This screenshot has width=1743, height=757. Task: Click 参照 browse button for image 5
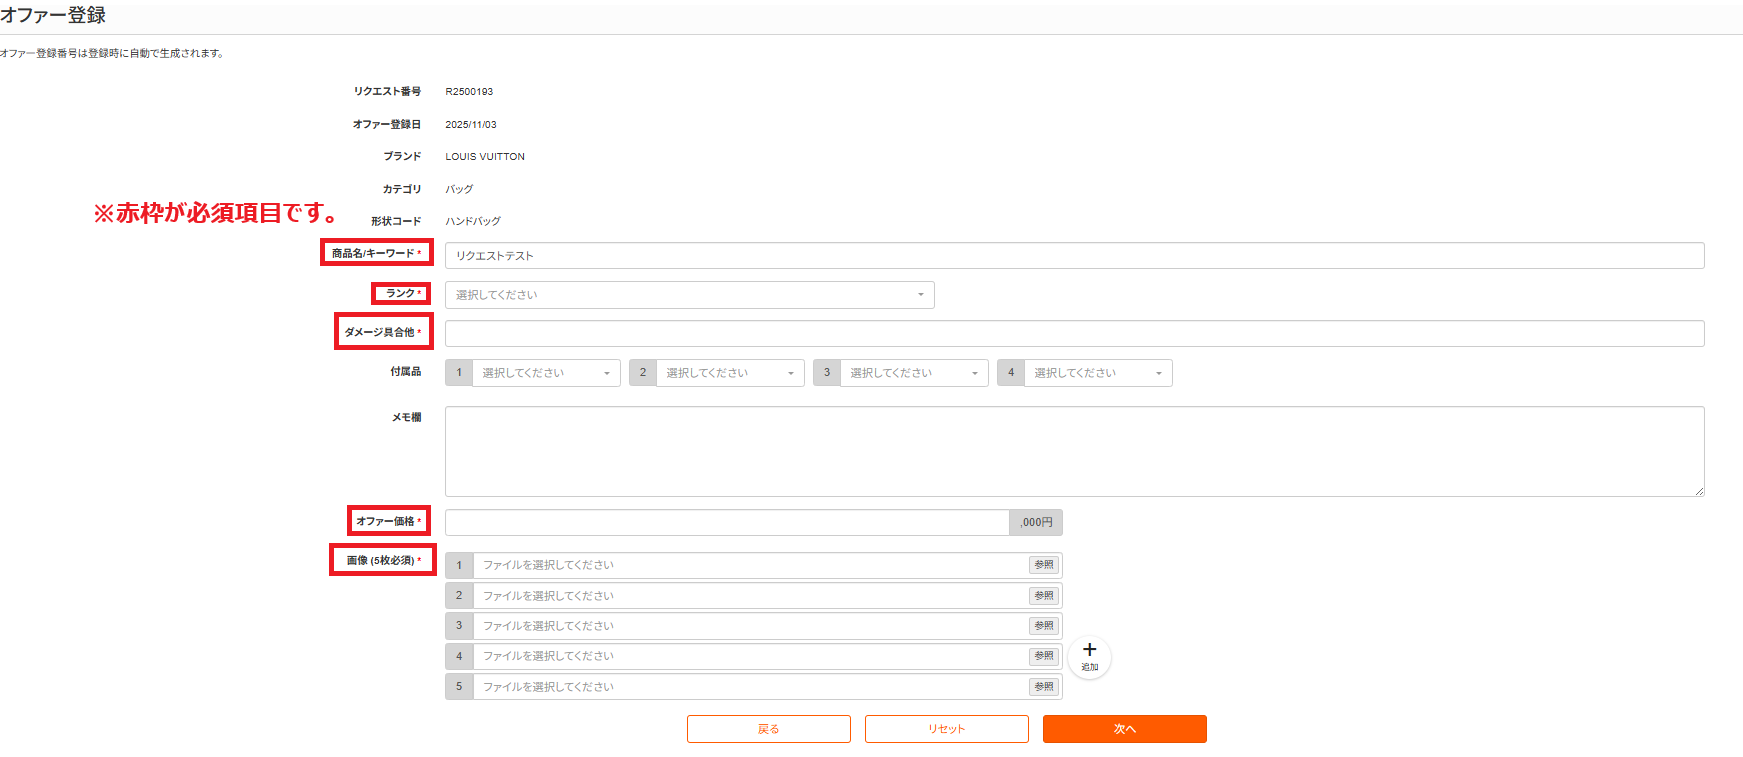pos(1044,687)
